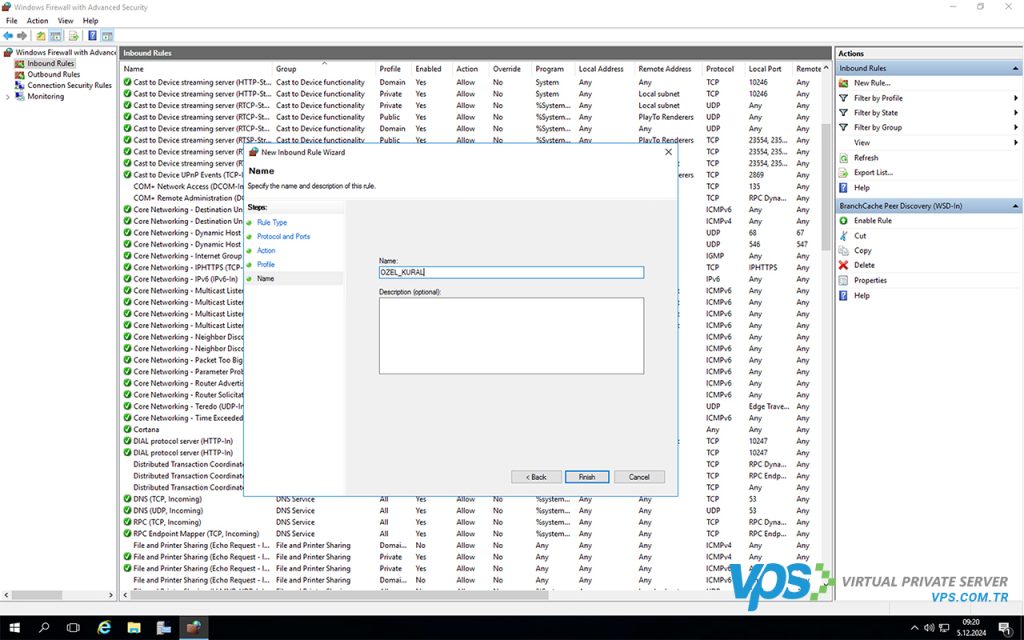Open the Windows Start menu

coord(14,628)
